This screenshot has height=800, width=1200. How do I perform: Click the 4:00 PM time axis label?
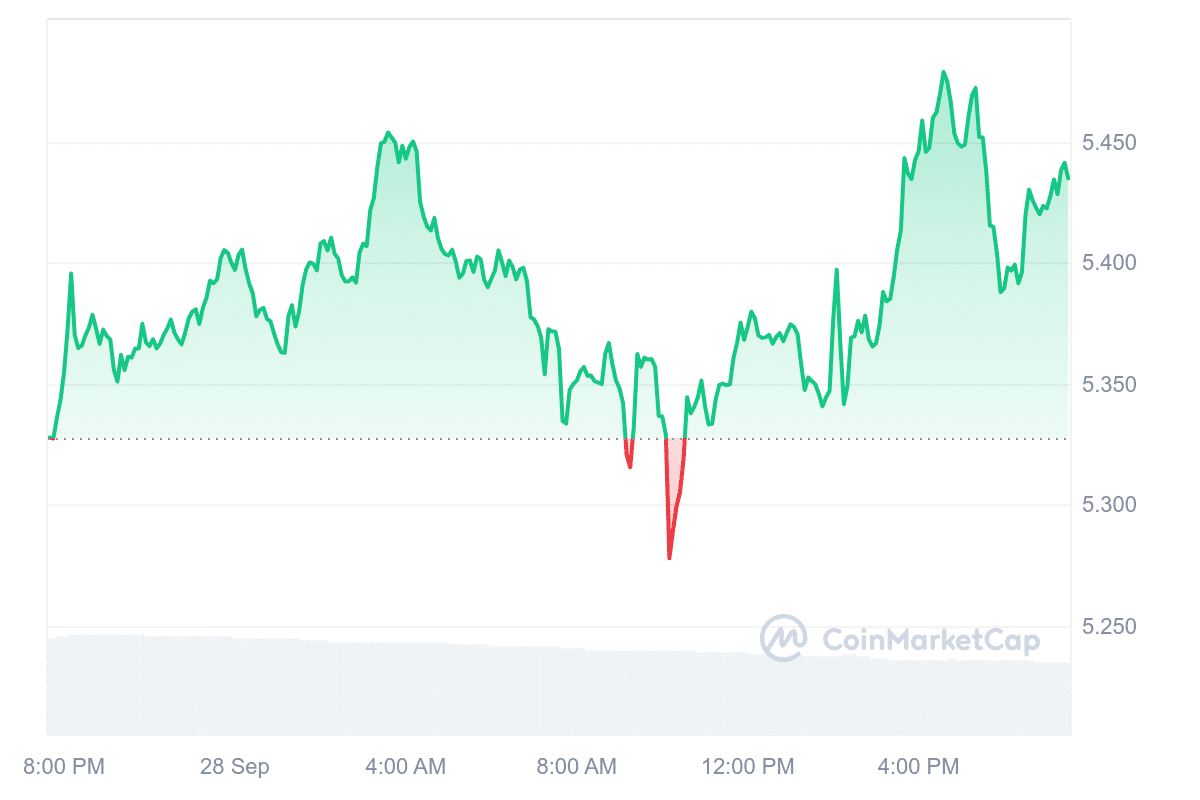pos(918,767)
